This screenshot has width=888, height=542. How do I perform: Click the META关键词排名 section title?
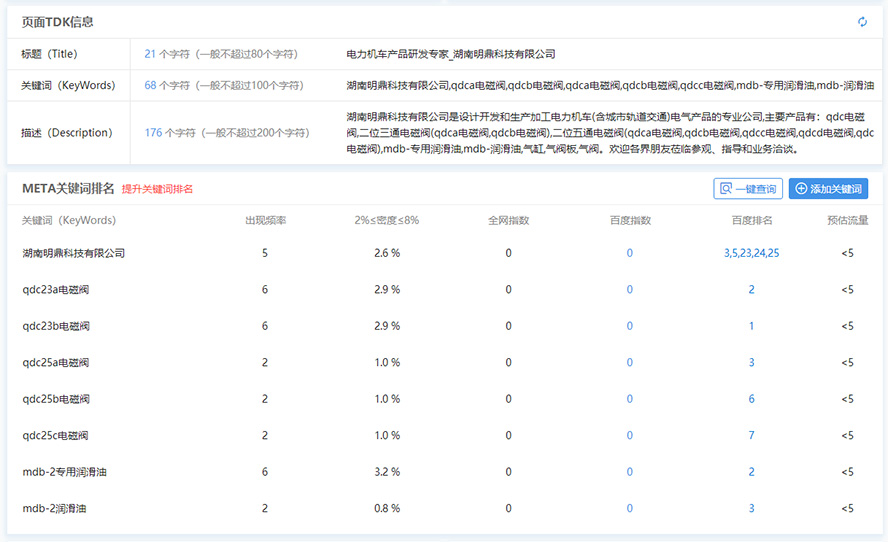pos(68,189)
